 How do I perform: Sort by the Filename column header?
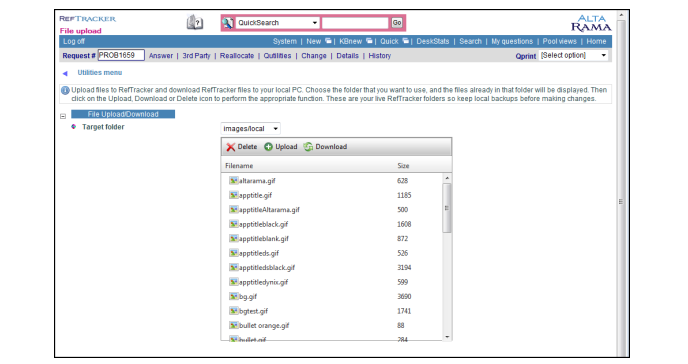[x=239, y=166]
